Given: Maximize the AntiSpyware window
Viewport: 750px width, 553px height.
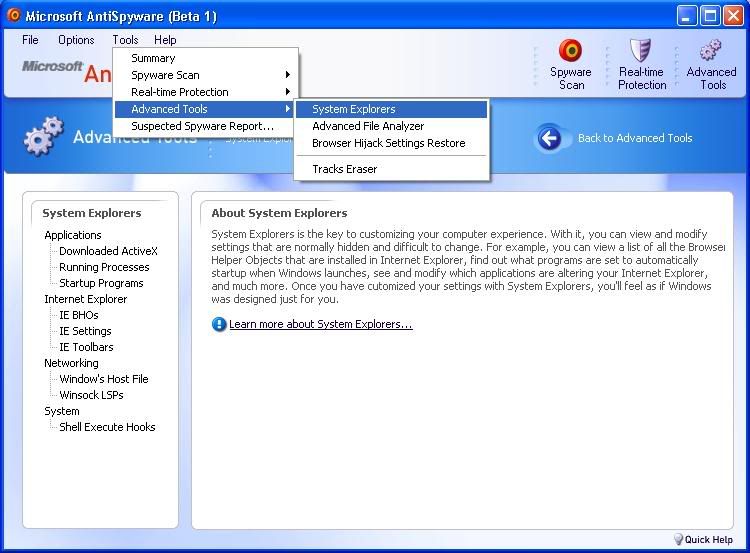Looking at the screenshot, I should [710, 16].
